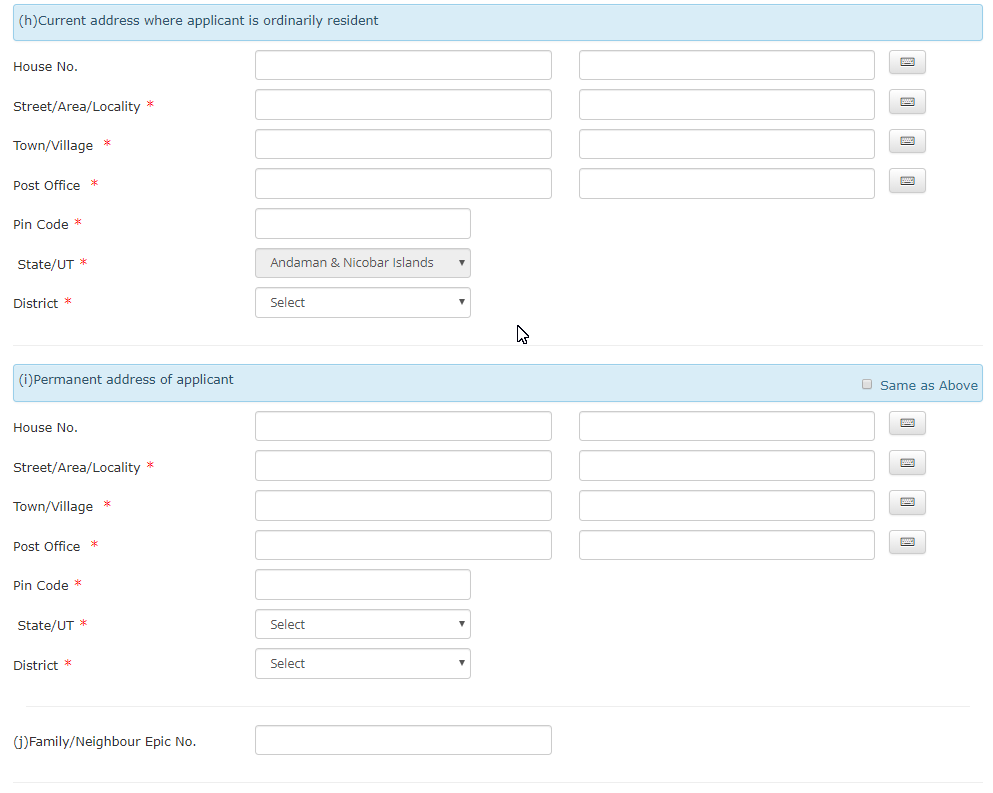Expand current address District dropdown
This screenshot has width=993, height=793.
coord(363,303)
